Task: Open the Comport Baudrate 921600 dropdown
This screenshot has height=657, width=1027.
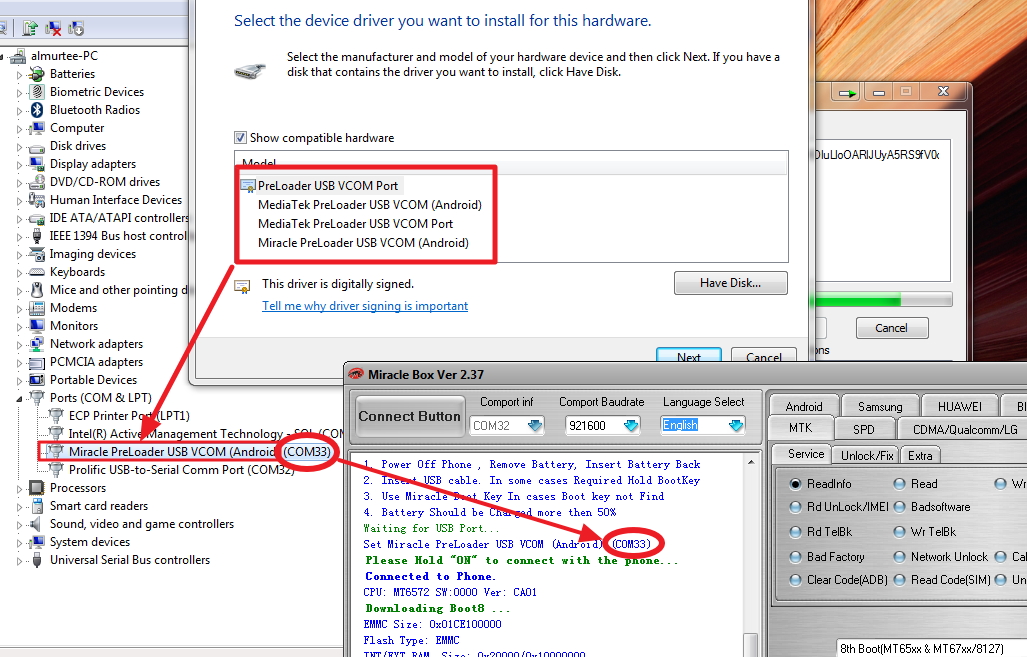Action: click(x=631, y=426)
